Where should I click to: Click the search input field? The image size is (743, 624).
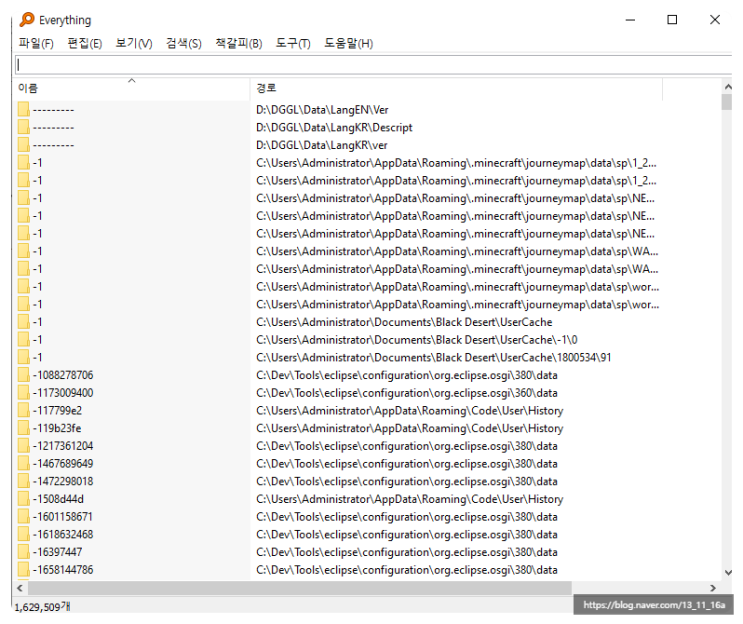click(373, 65)
